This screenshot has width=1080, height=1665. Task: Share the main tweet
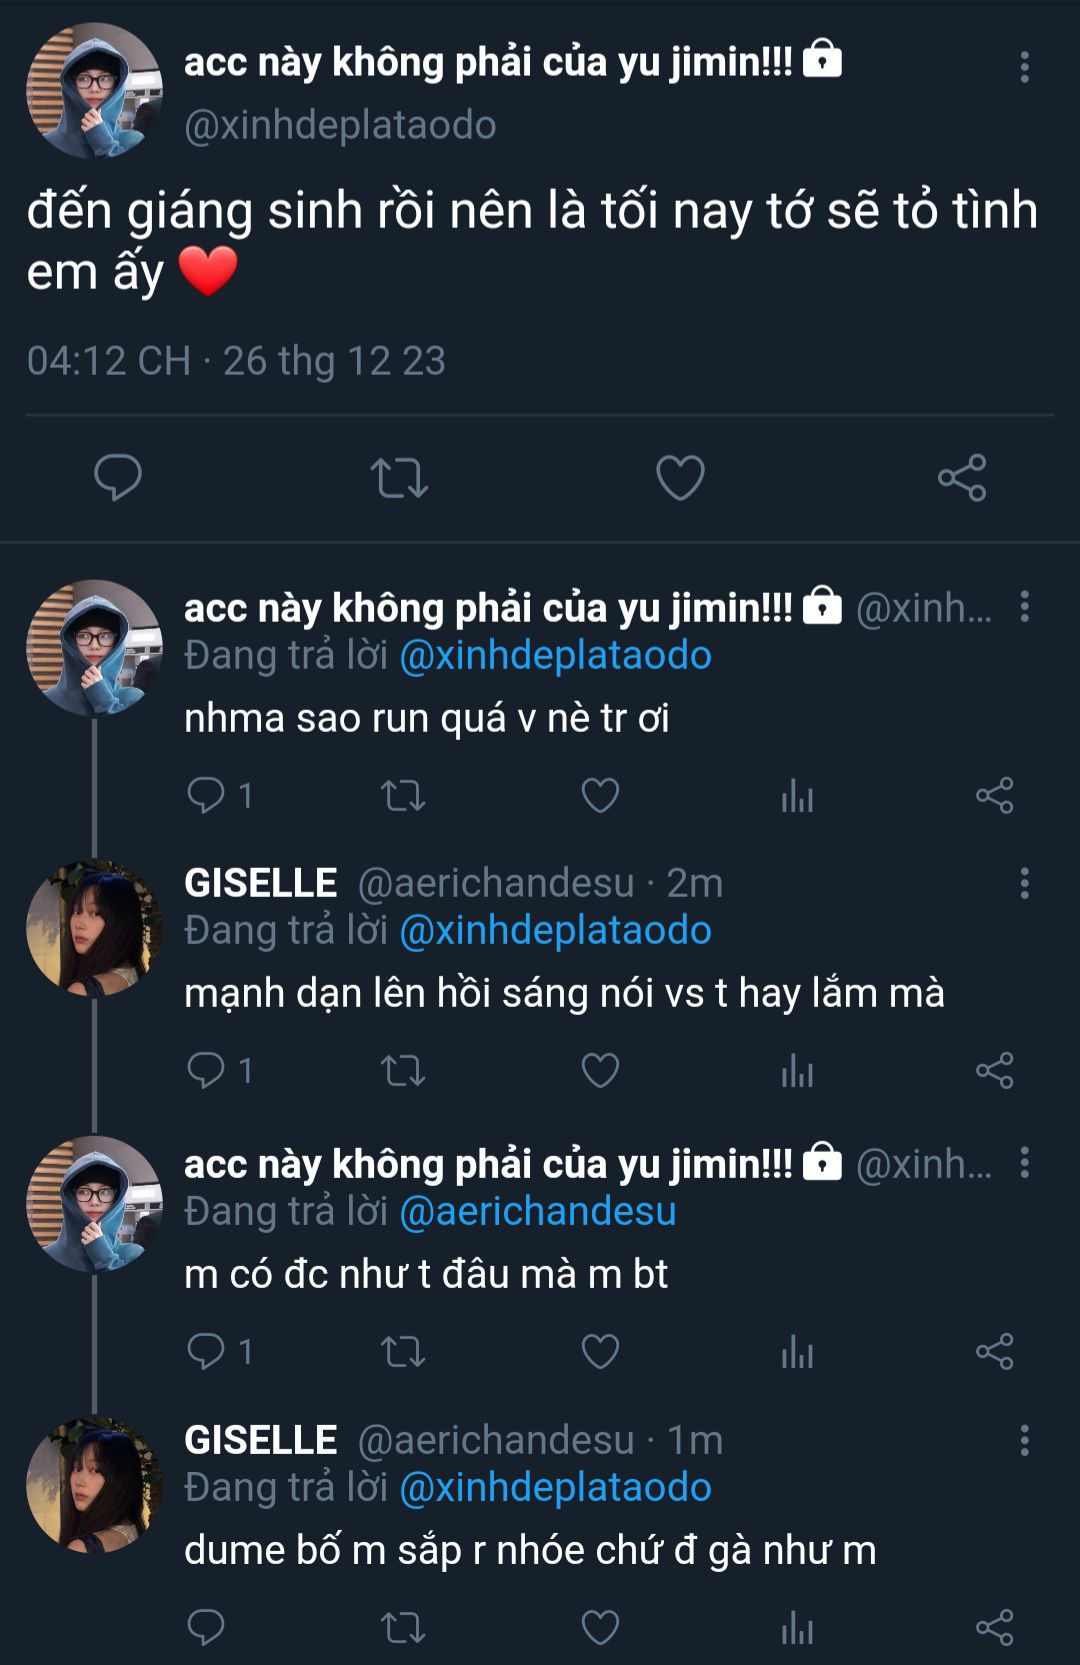pos(962,478)
